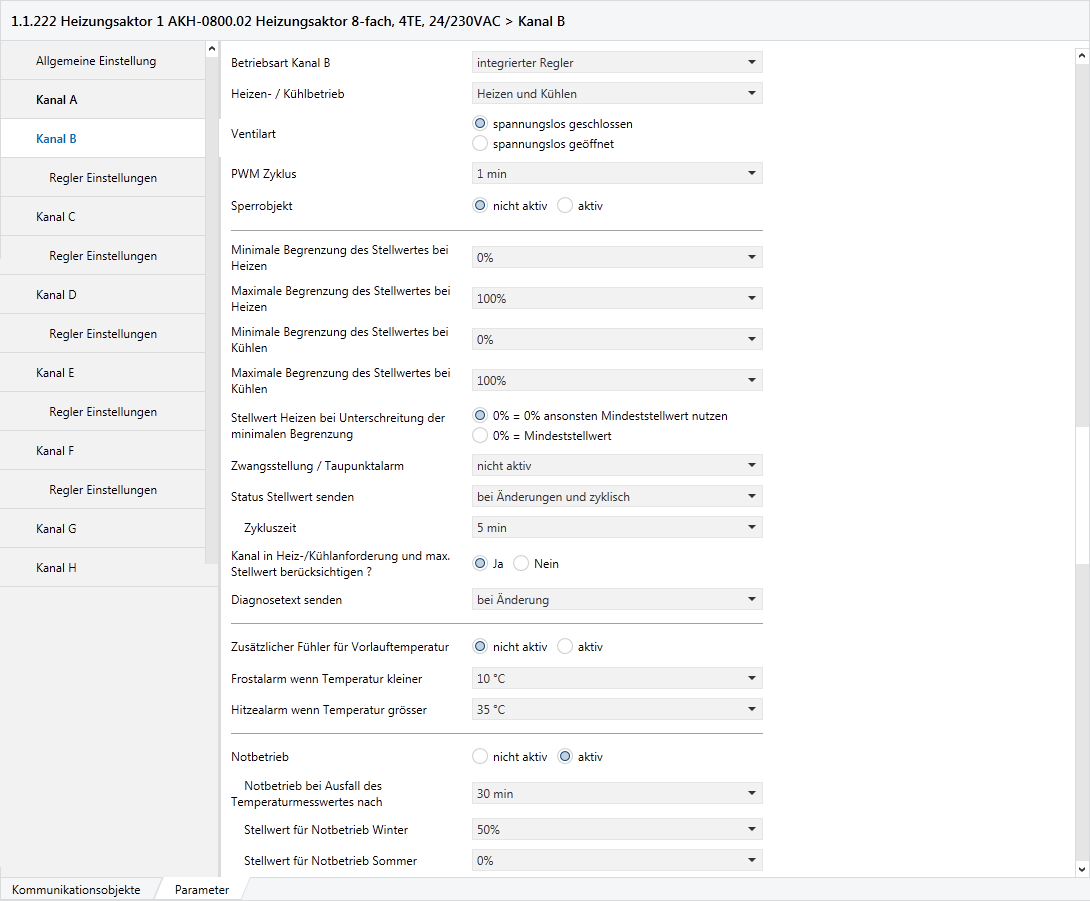Open the Betriebsart Kanal B dropdown
1090x901 pixels.
(x=617, y=63)
